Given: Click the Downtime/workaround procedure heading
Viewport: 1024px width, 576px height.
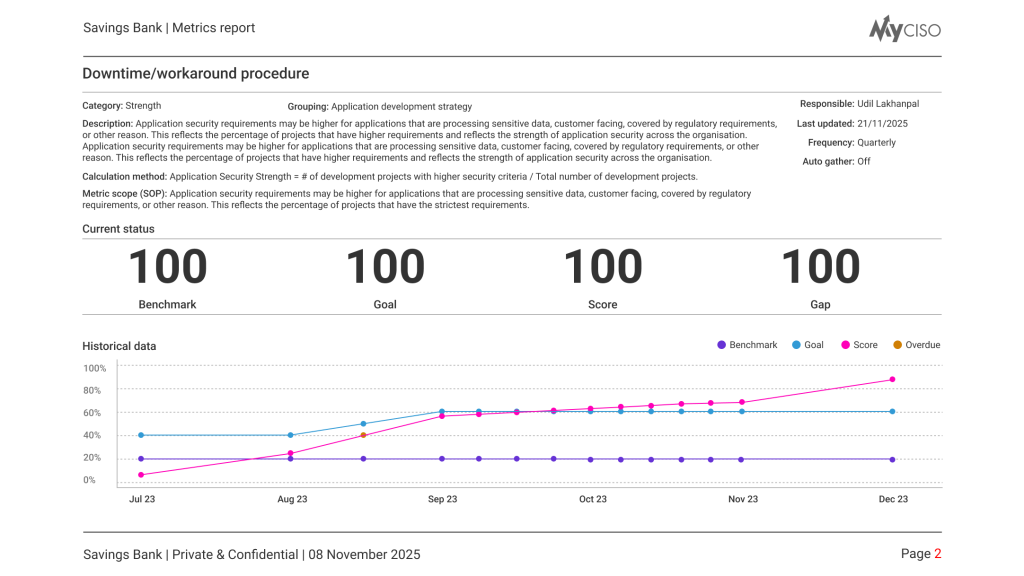Looking at the screenshot, I should [196, 73].
